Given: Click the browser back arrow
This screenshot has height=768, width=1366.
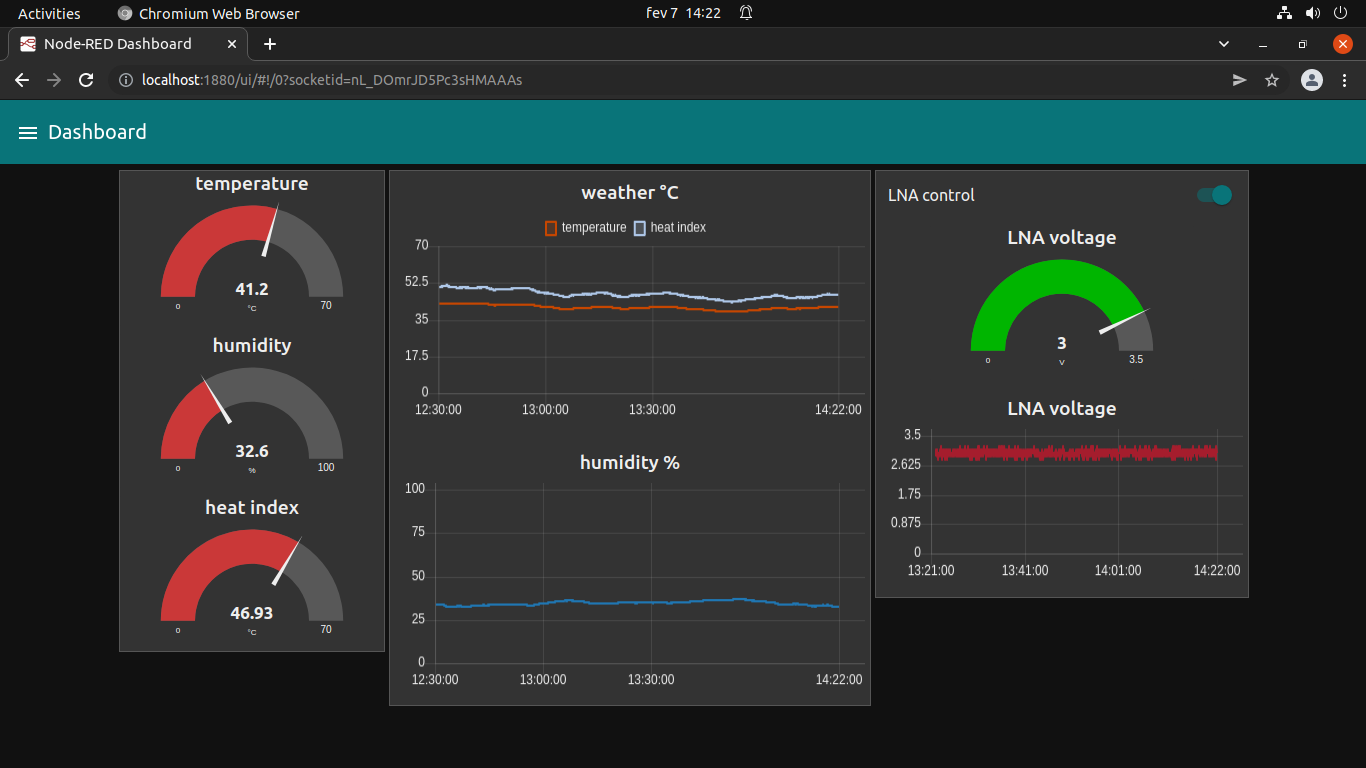Looking at the screenshot, I should pyautogui.click(x=21, y=80).
